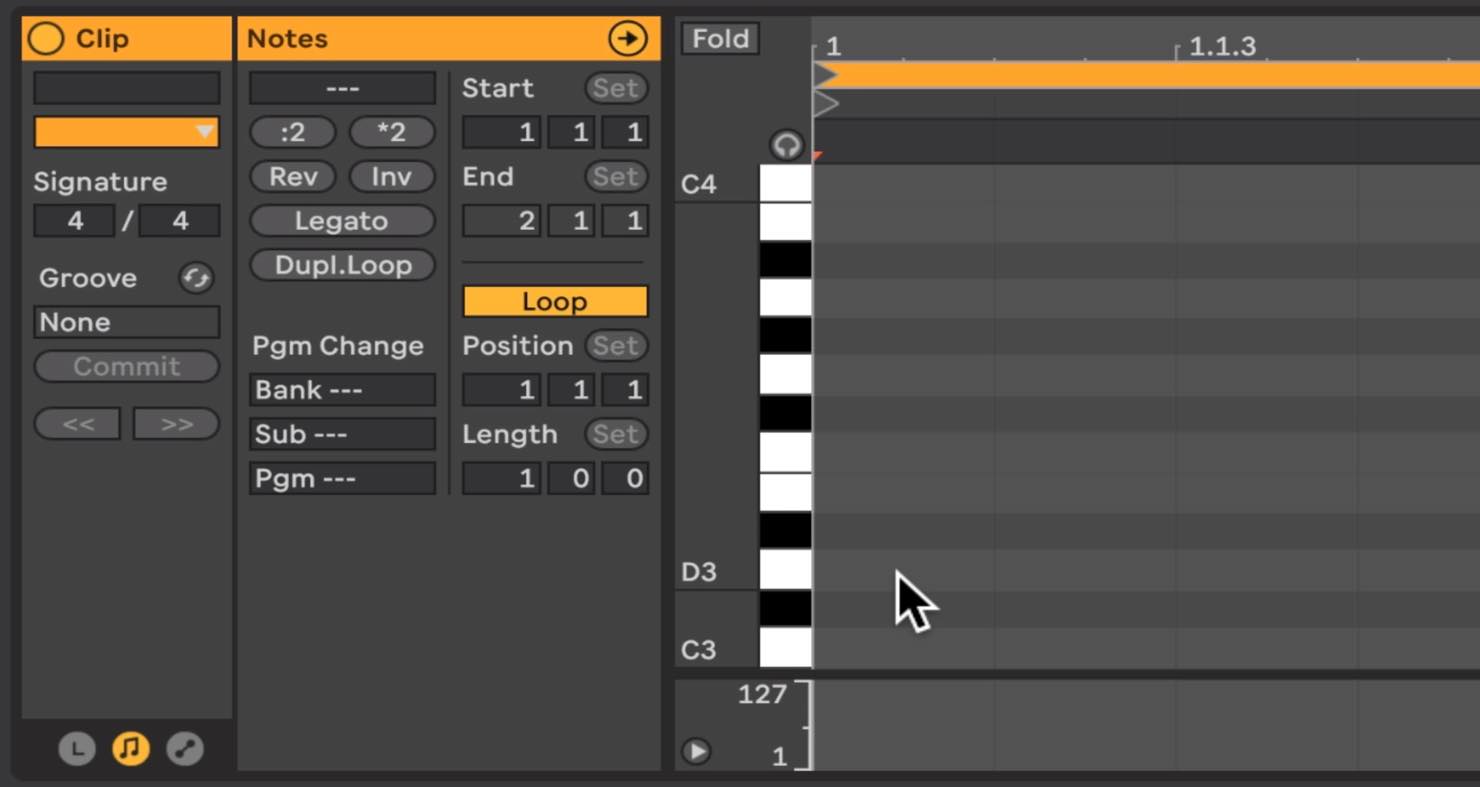The height and width of the screenshot is (787, 1480).
Task: Click the Clip activator circle icon
Action: click(46, 38)
